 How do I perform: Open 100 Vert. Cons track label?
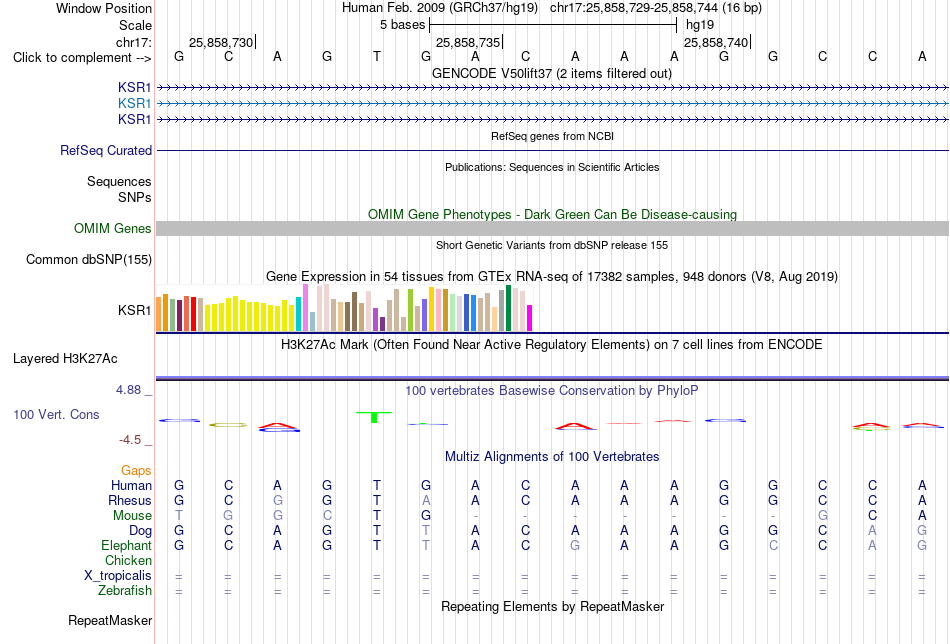pyautogui.click(x=56, y=414)
